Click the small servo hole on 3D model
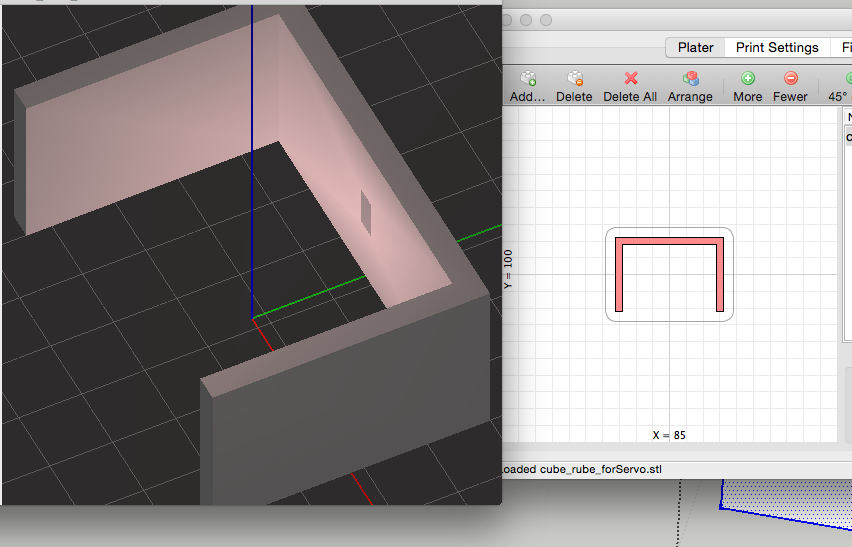The width and height of the screenshot is (852, 547). pyautogui.click(x=366, y=212)
